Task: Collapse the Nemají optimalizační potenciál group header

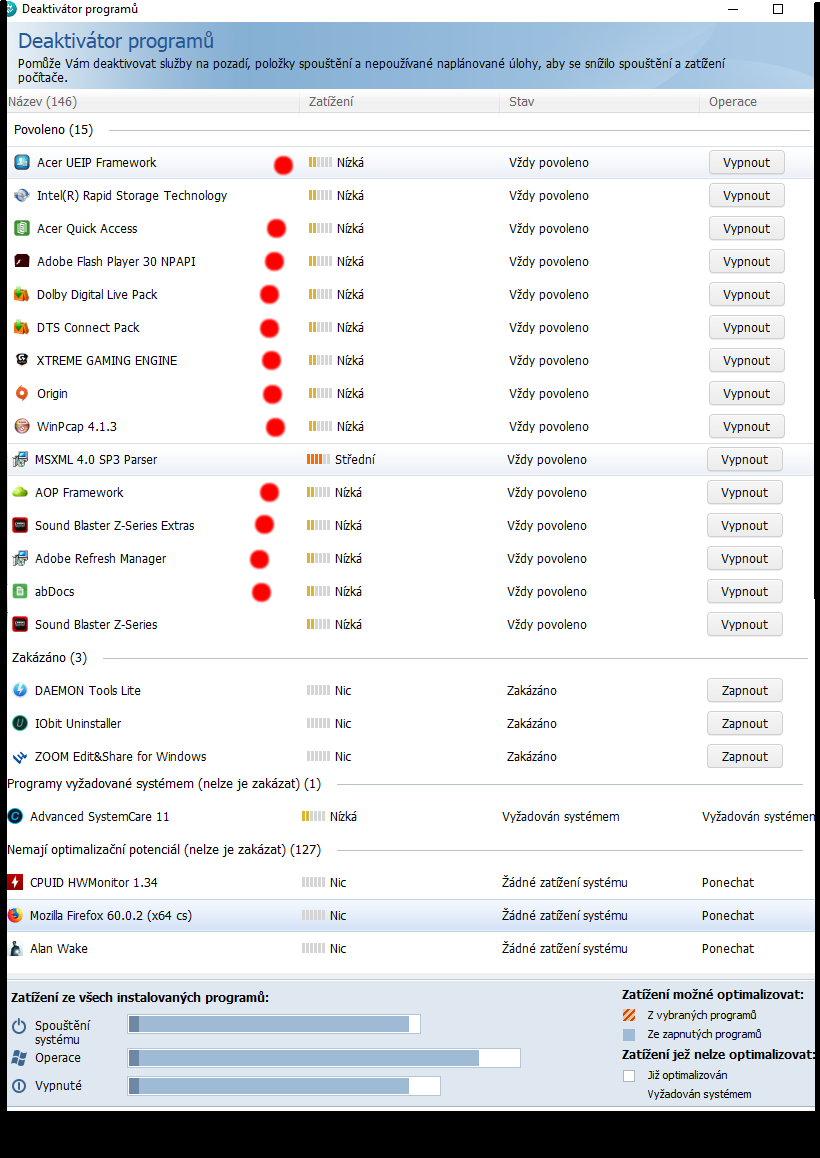Action: (x=164, y=849)
